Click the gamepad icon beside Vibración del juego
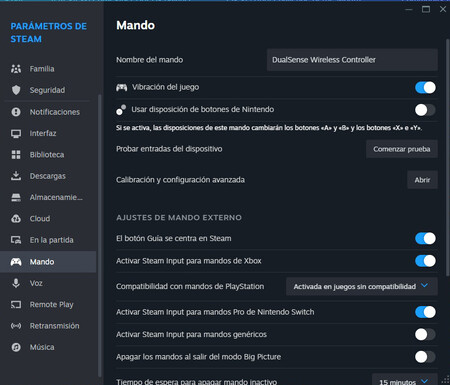 [122, 87]
